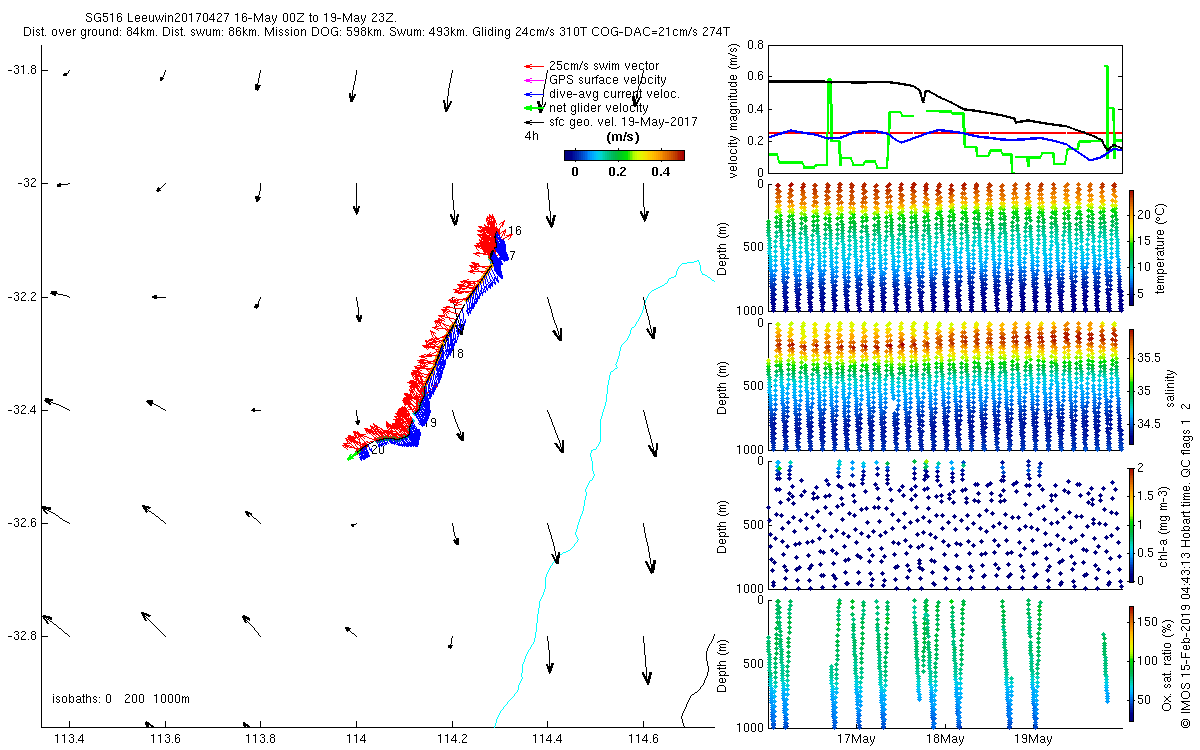Select the 17May time axis tick label

tap(856, 740)
